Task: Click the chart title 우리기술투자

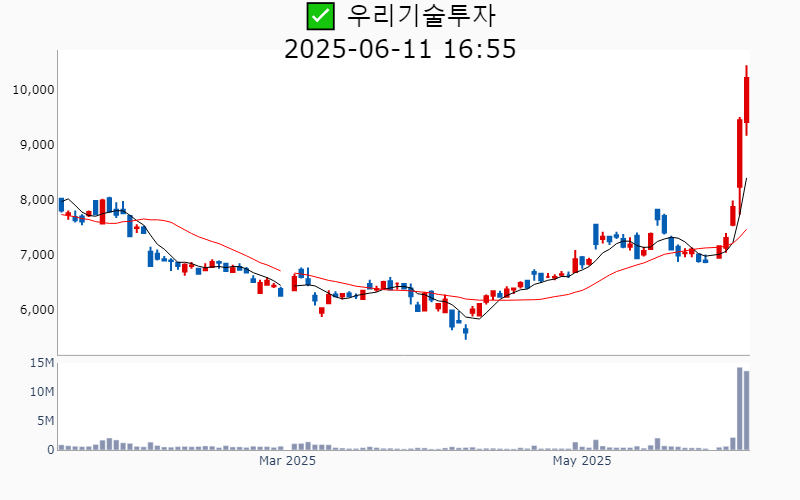Action: pos(421,16)
